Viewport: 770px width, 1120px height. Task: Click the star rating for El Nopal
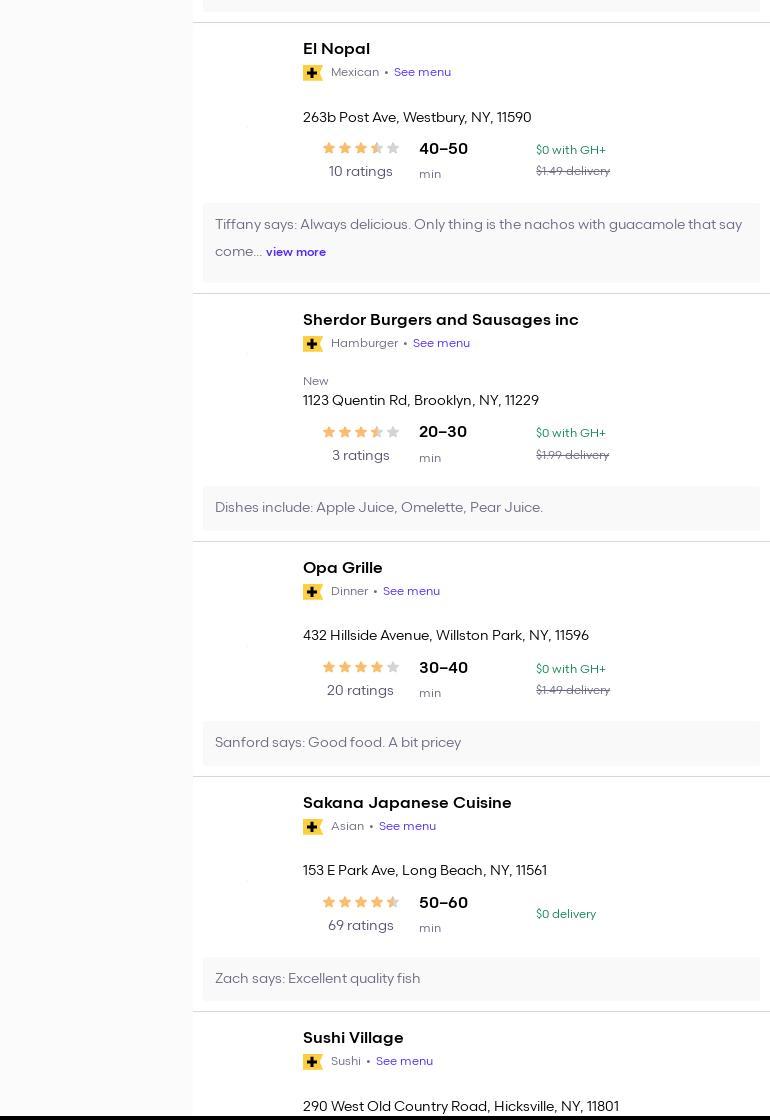[360, 148]
